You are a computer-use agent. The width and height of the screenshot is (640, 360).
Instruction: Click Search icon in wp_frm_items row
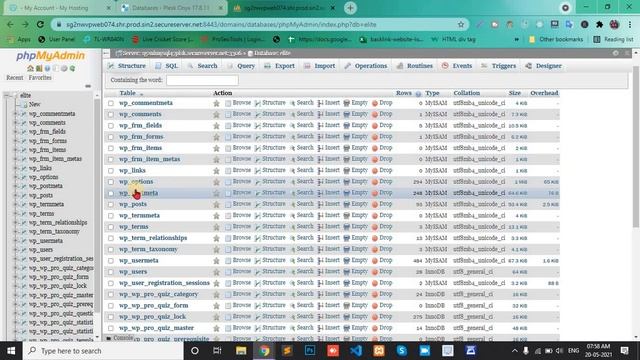(292, 148)
